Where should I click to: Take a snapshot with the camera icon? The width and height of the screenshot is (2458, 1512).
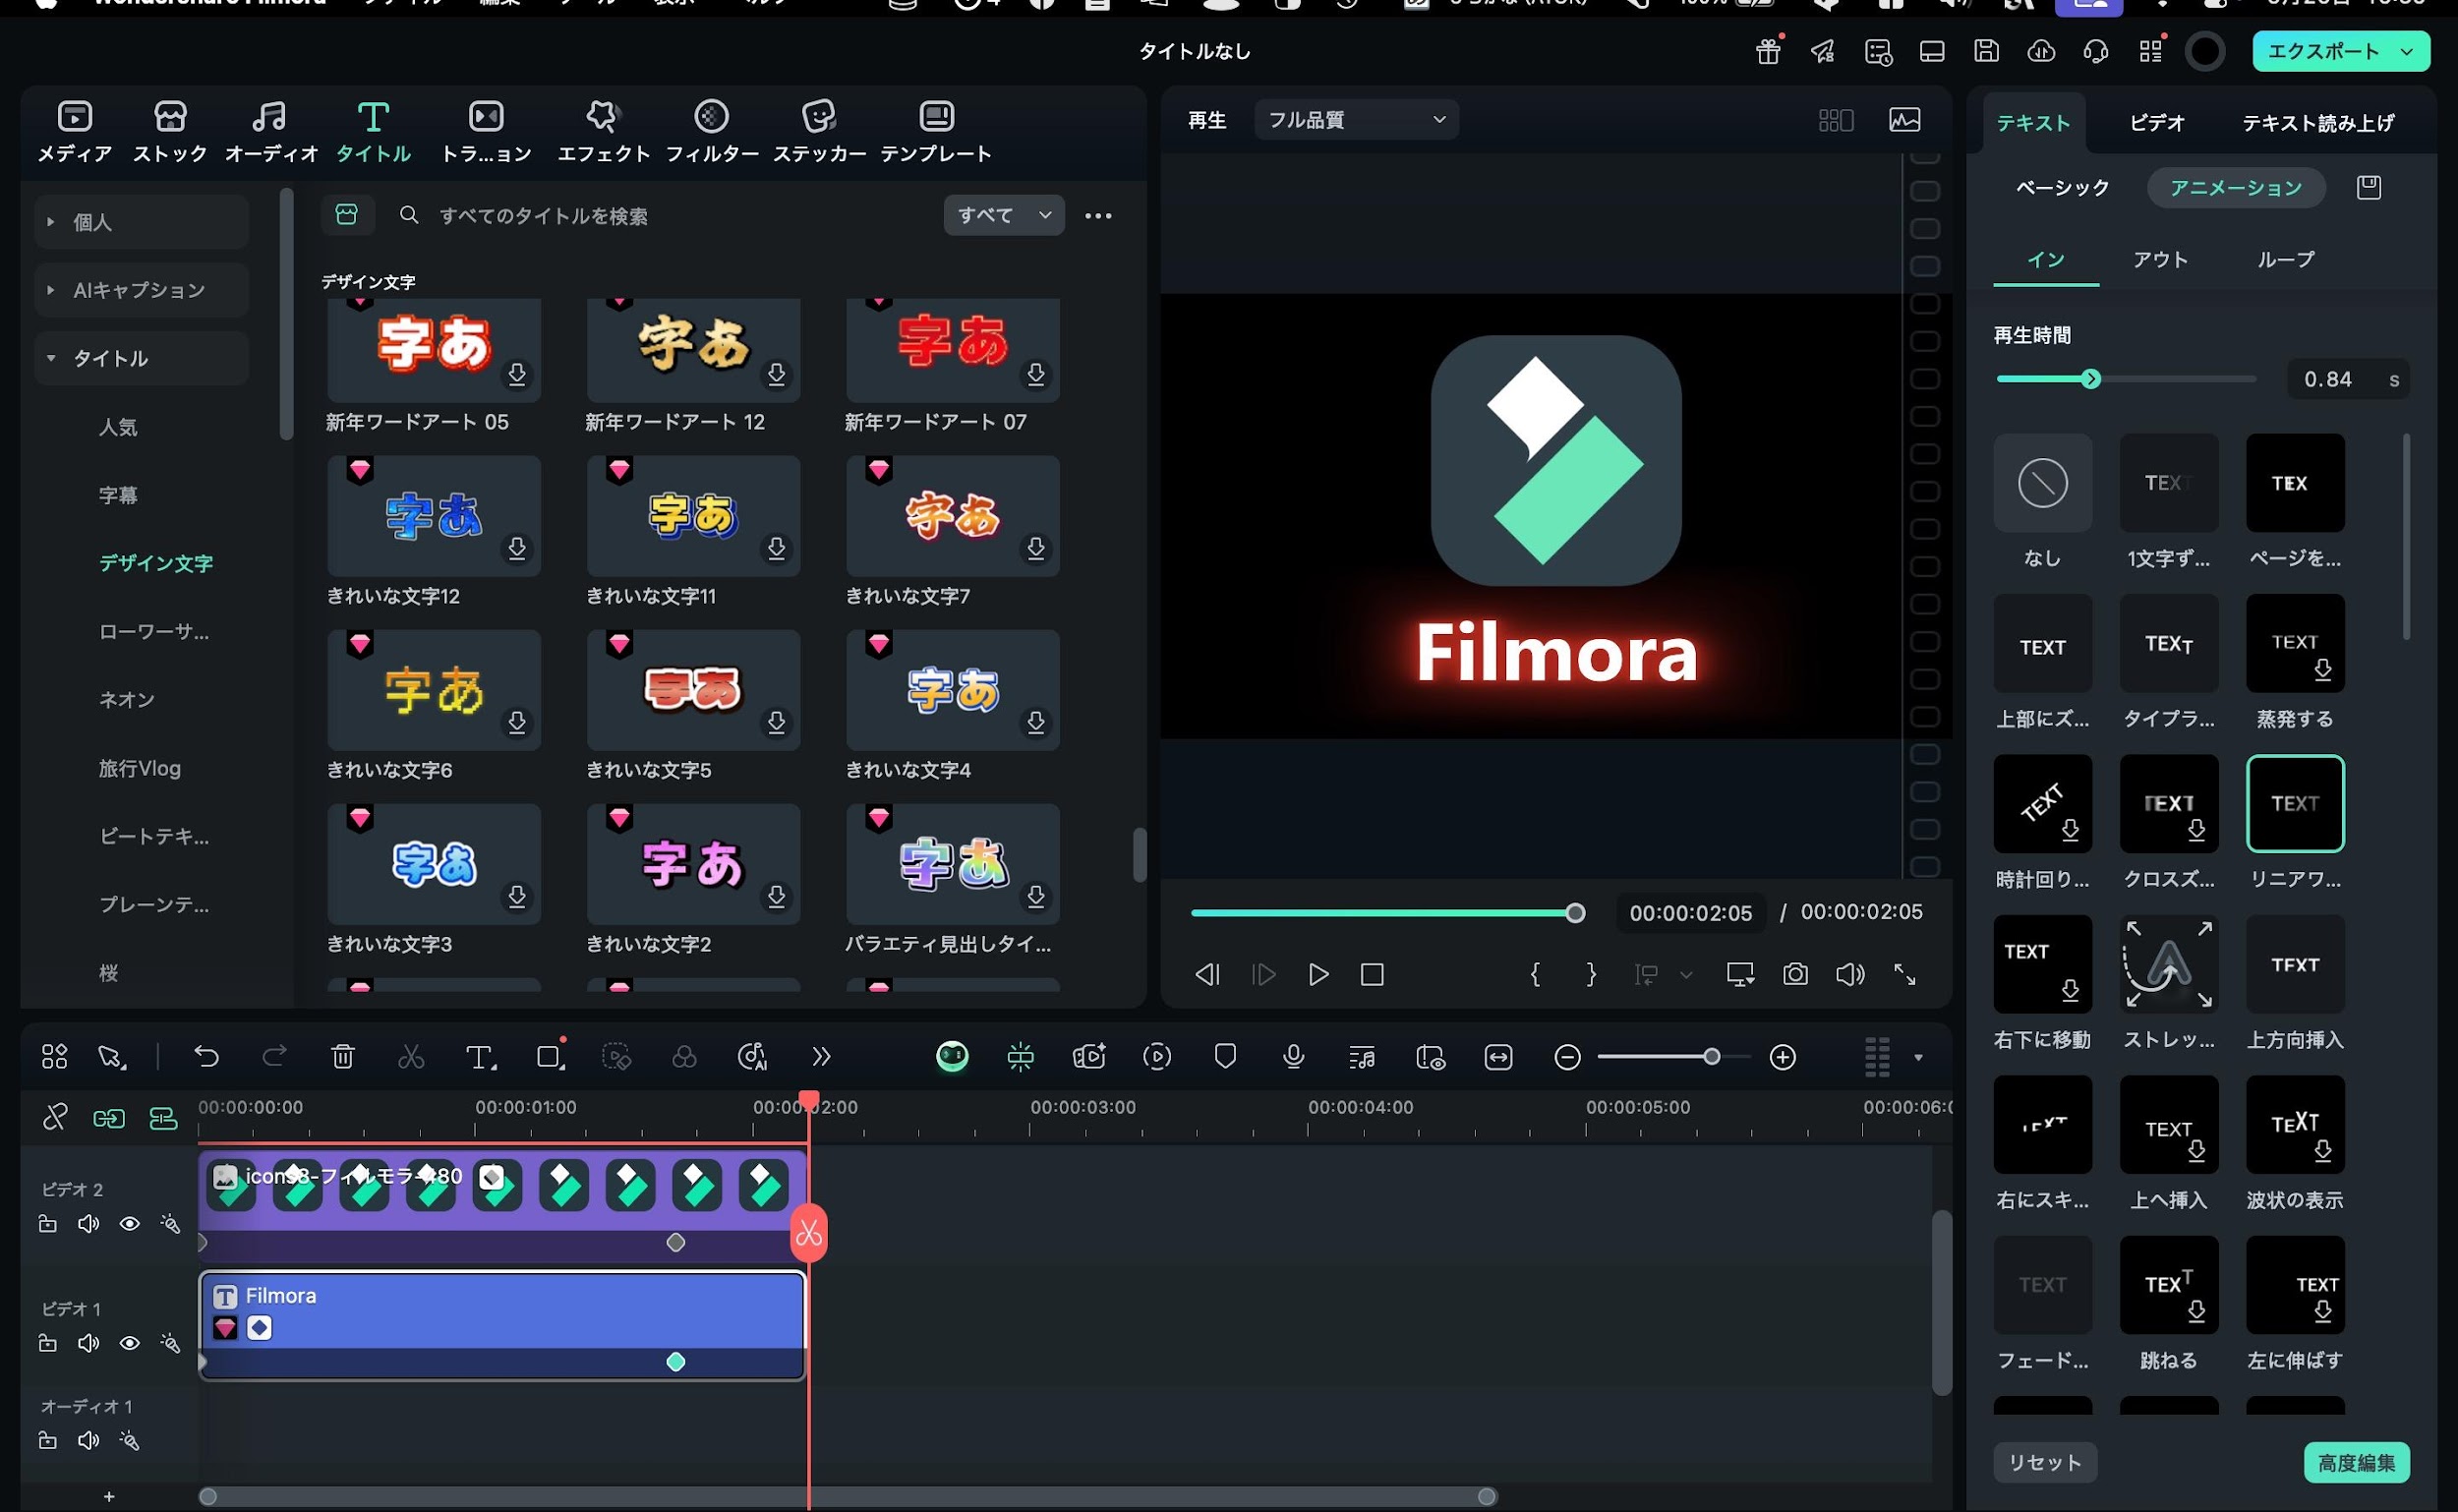click(x=1795, y=974)
